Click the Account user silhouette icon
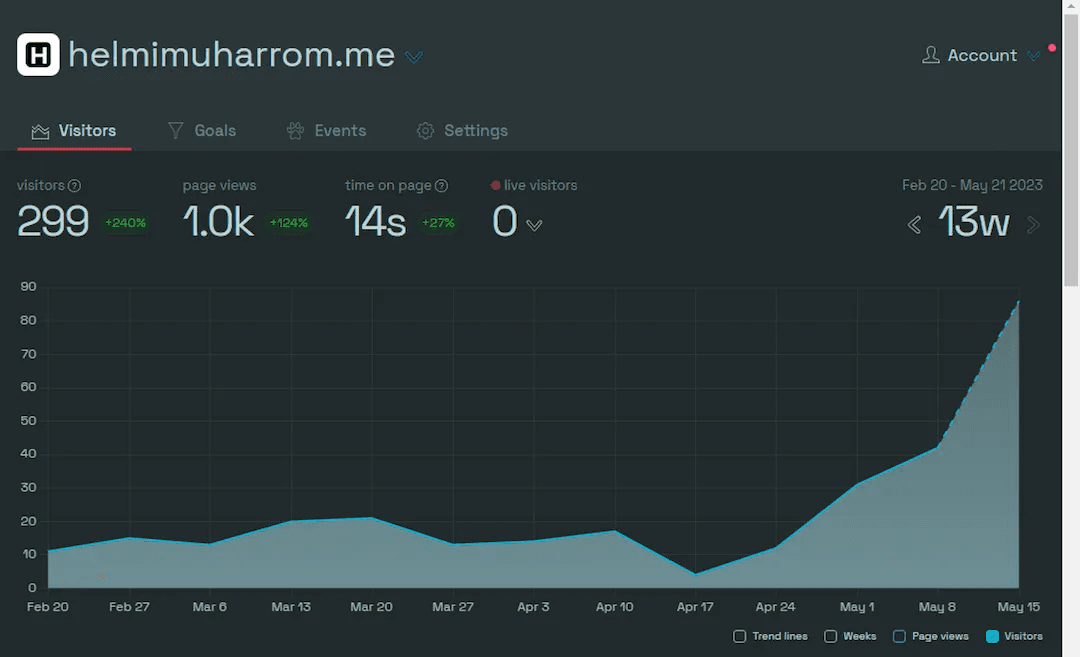This screenshot has height=657, width=1080. (x=931, y=55)
